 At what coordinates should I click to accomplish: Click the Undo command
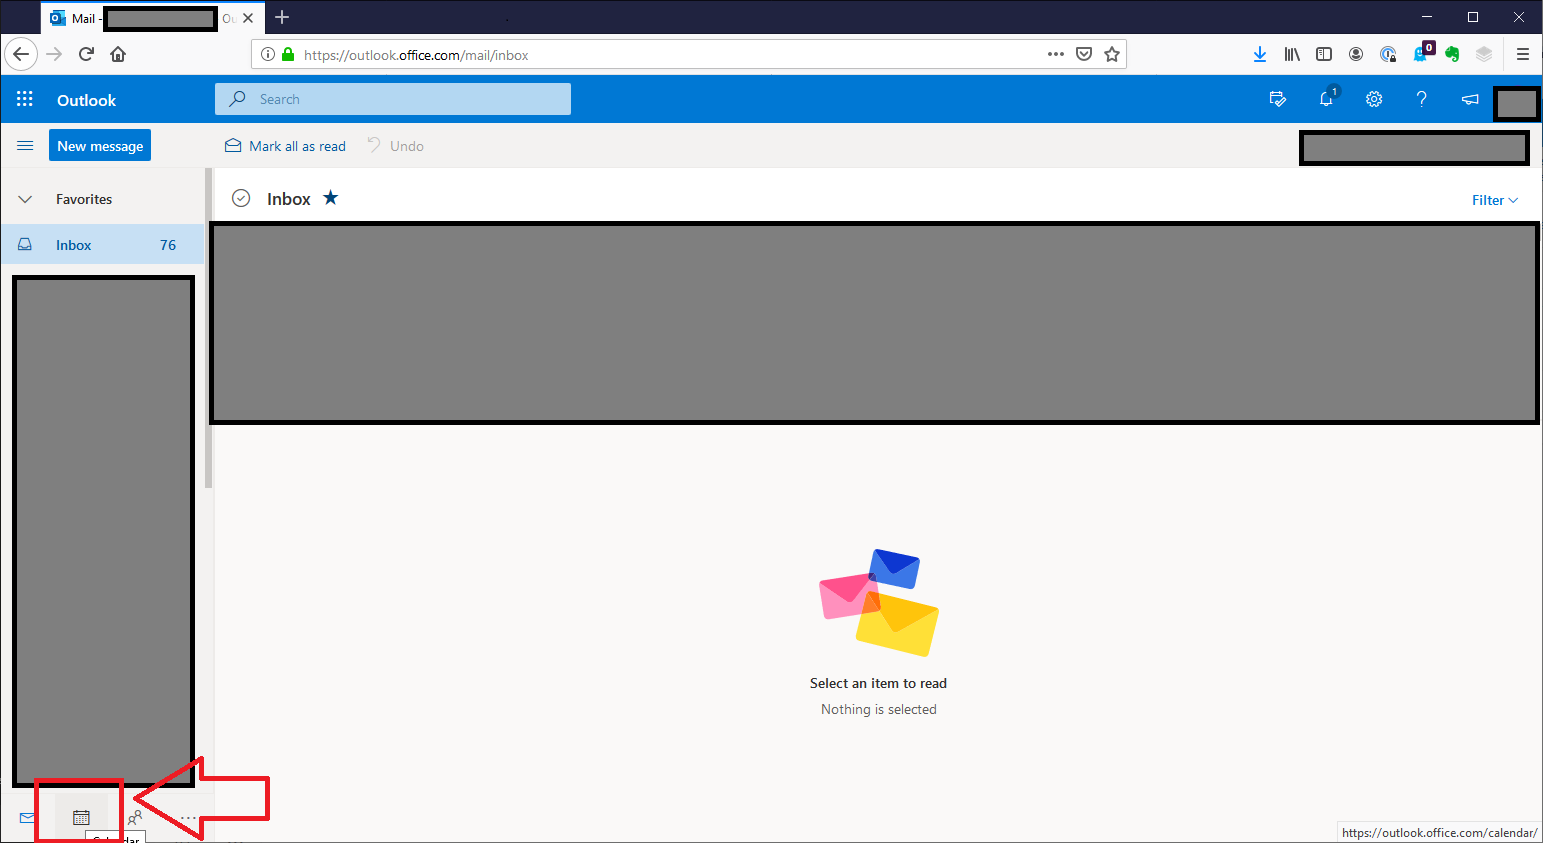click(x=395, y=146)
